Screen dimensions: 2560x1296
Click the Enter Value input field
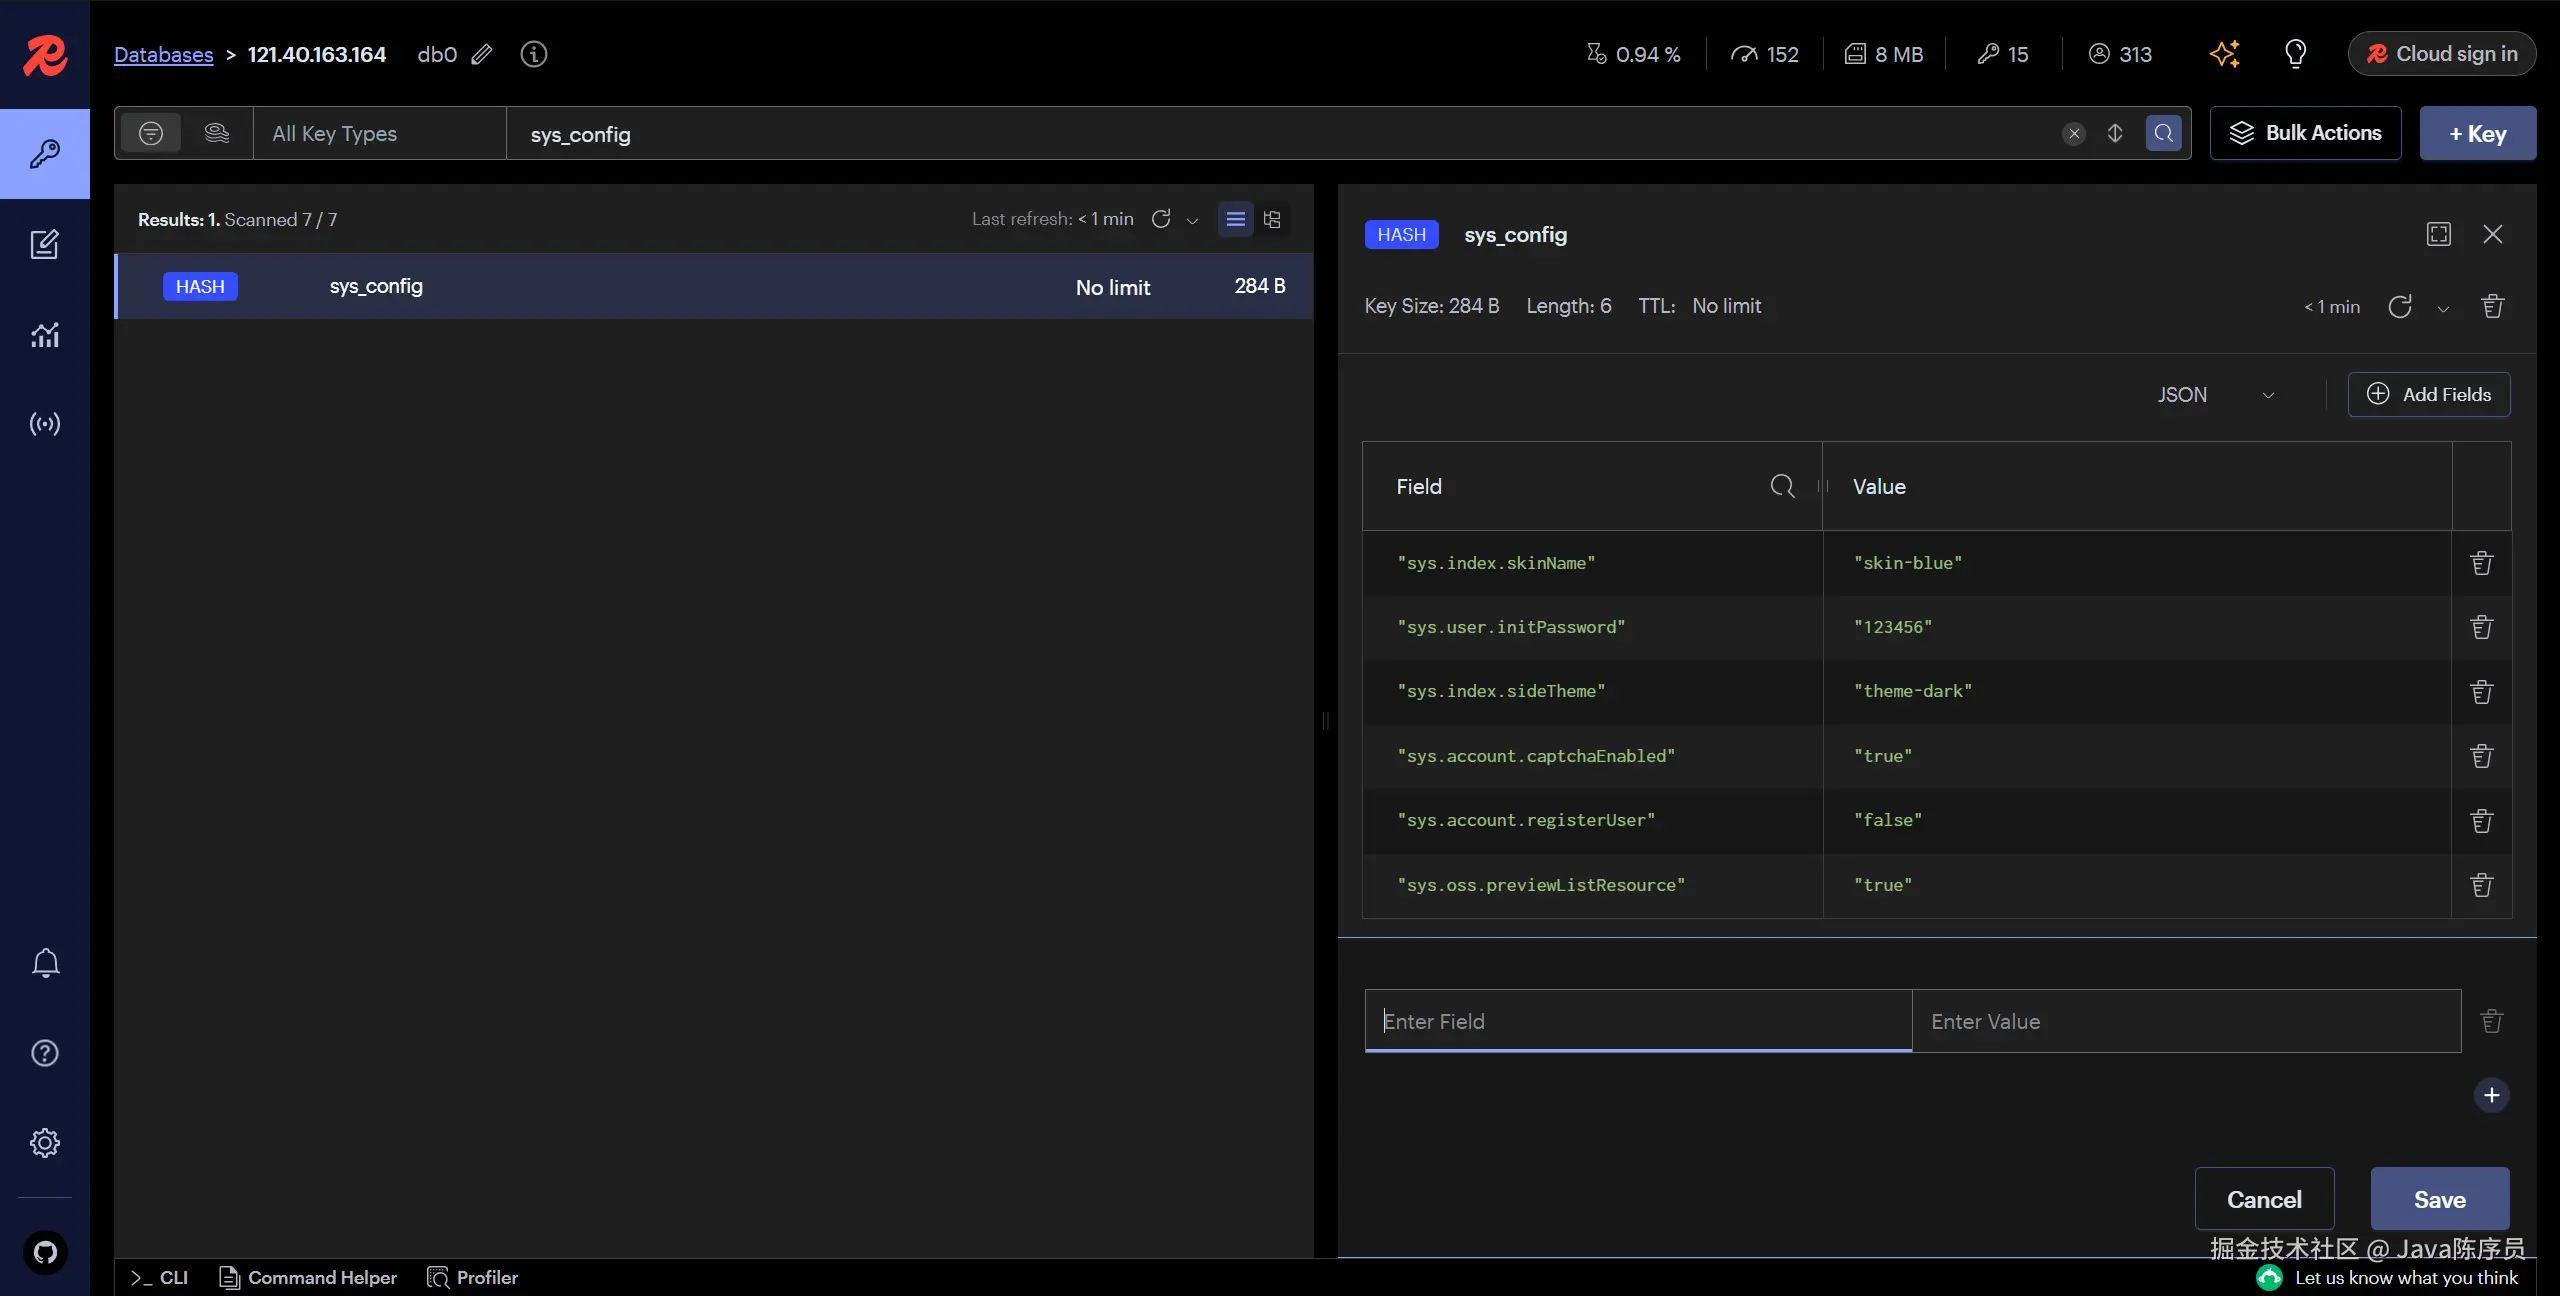[x=2185, y=1021]
